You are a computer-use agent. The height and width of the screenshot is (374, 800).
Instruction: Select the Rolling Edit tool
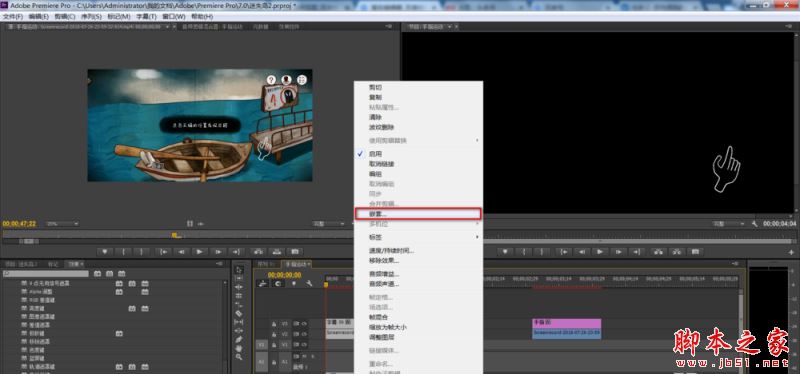(x=239, y=296)
